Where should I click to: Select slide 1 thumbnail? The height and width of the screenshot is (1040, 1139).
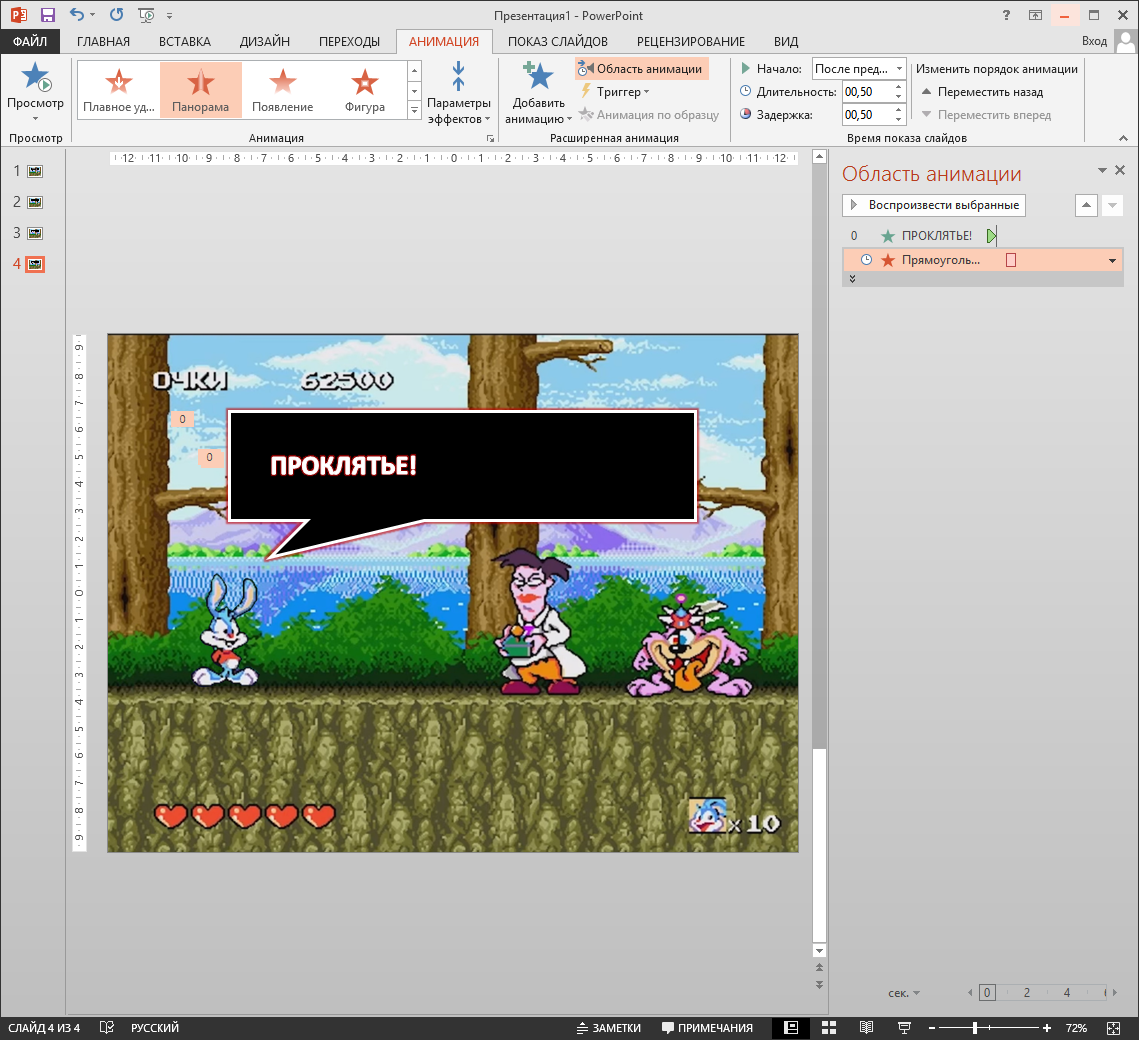tap(35, 171)
